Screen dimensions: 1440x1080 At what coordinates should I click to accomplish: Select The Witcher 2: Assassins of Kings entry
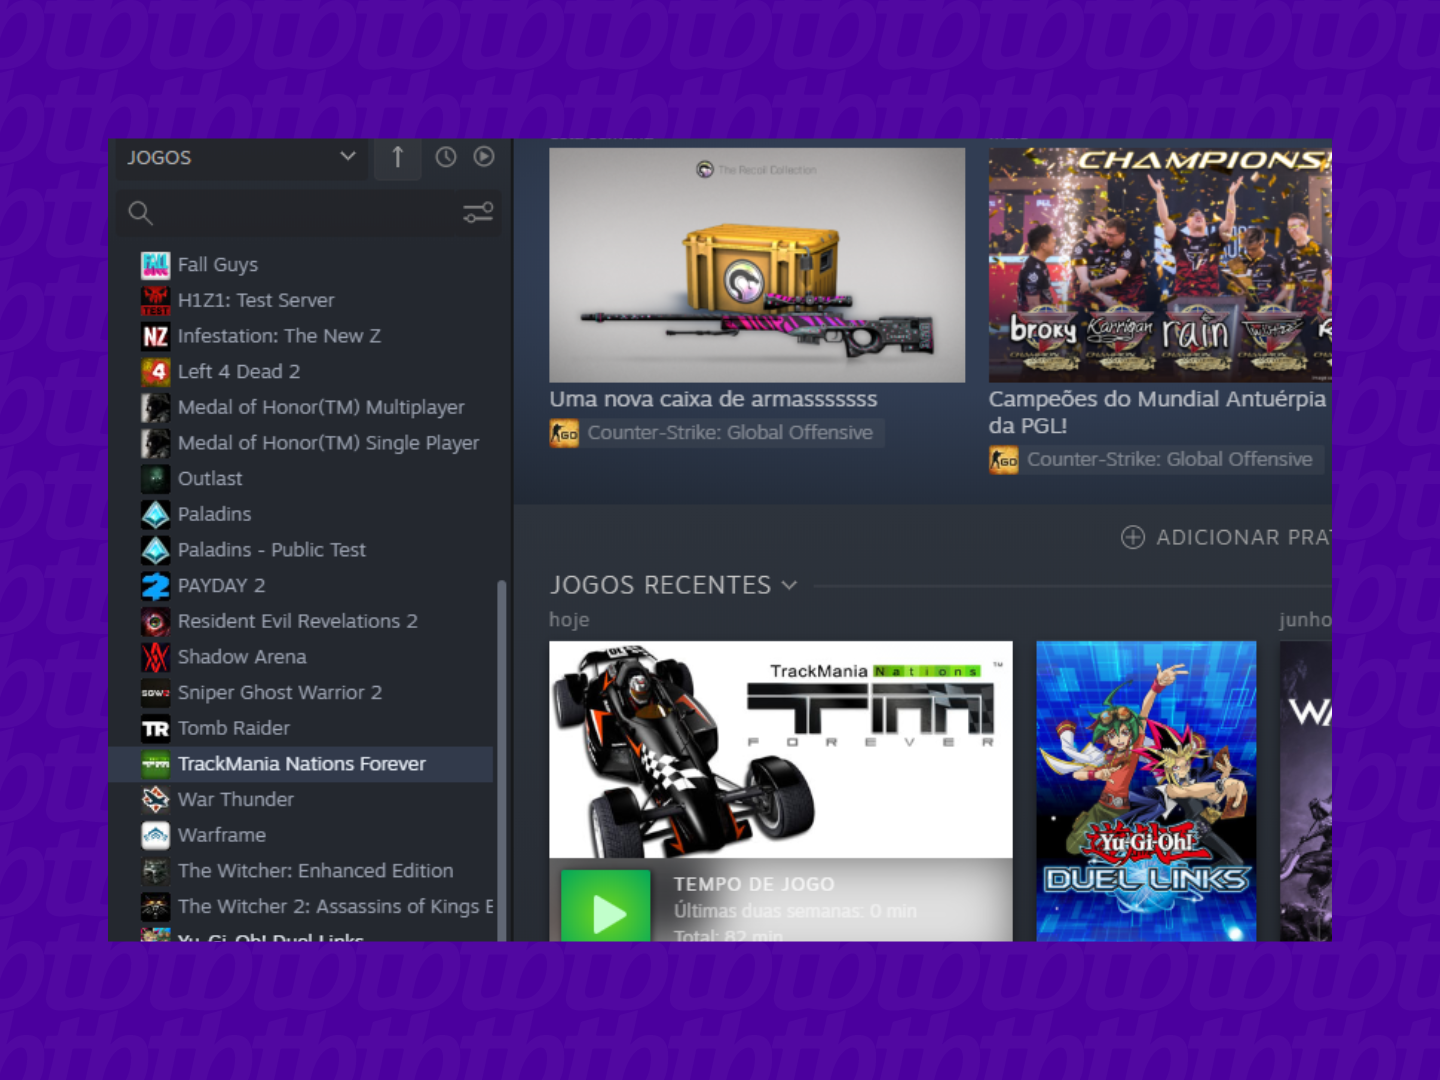(301, 907)
